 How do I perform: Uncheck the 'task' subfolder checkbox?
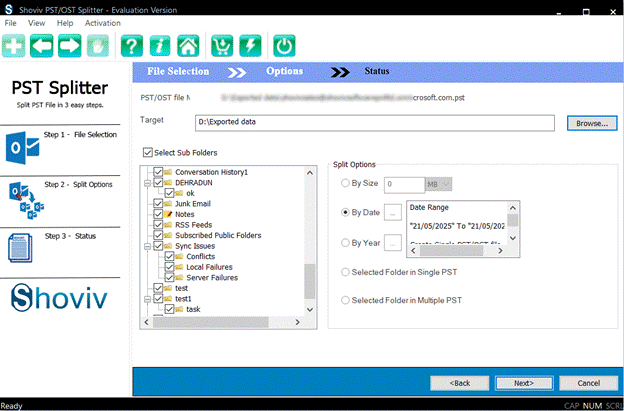pyautogui.click(x=169, y=309)
